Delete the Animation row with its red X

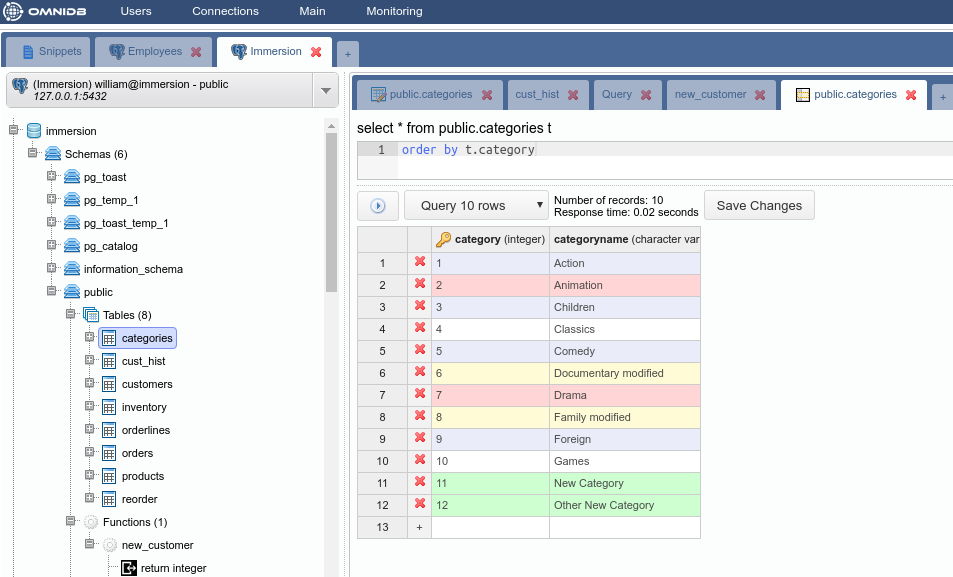pyautogui.click(x=419, y=283)
